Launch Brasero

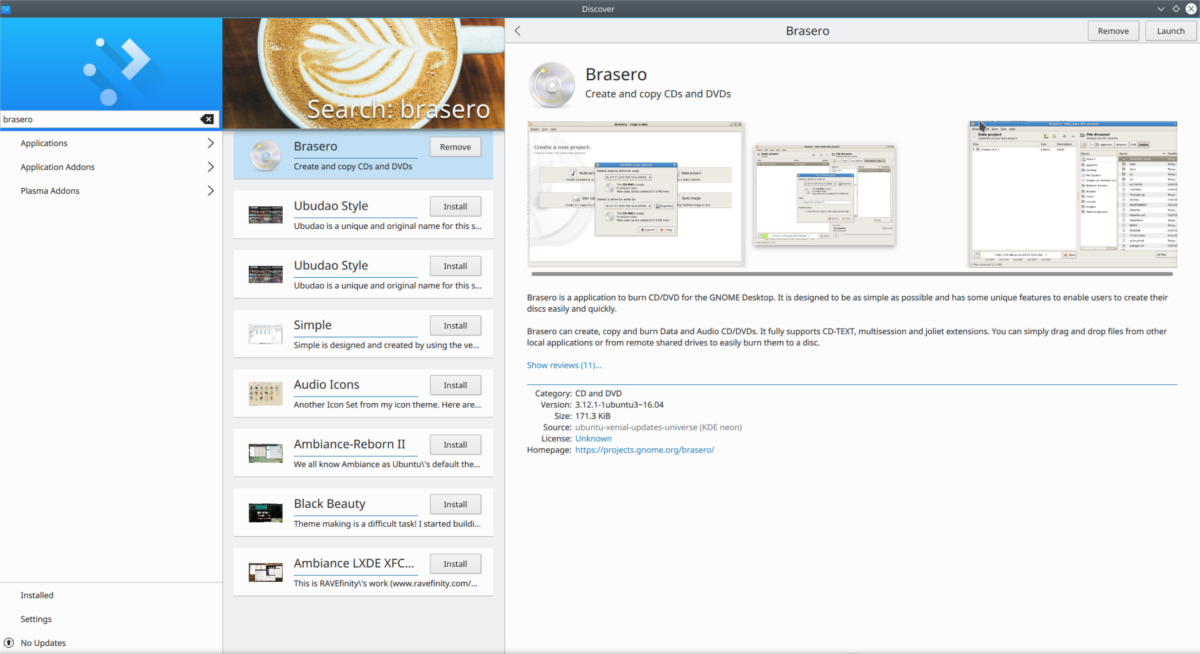click(x=1170, y=31)
